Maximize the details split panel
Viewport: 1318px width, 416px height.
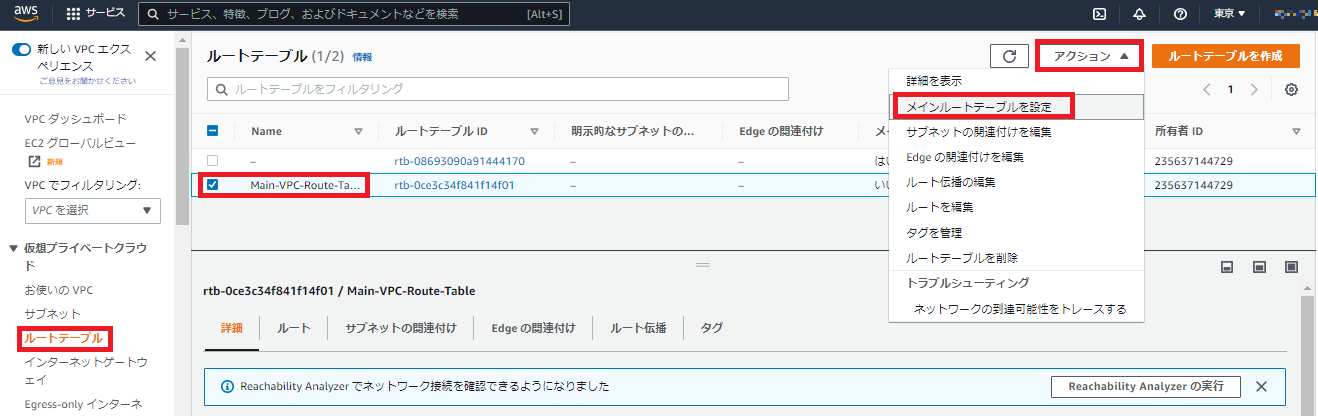coord(1291,267)
